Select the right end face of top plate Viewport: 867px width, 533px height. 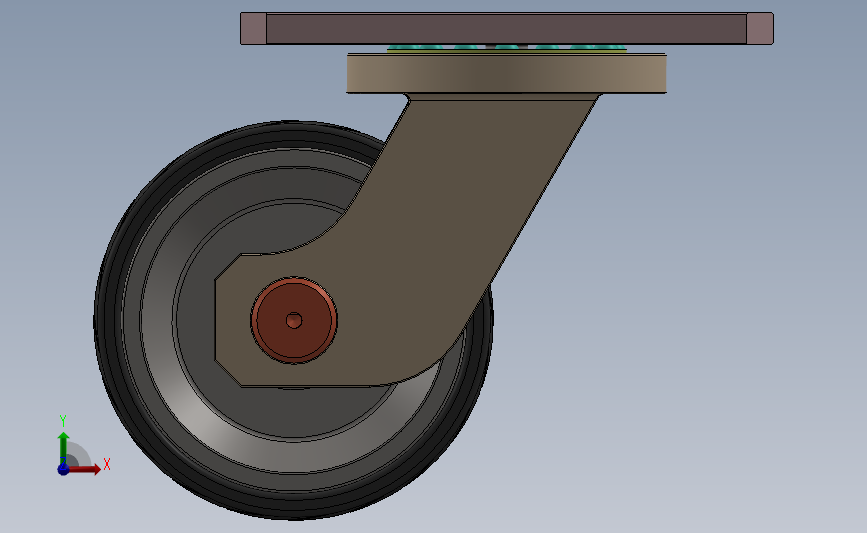(x=760, y=29)
